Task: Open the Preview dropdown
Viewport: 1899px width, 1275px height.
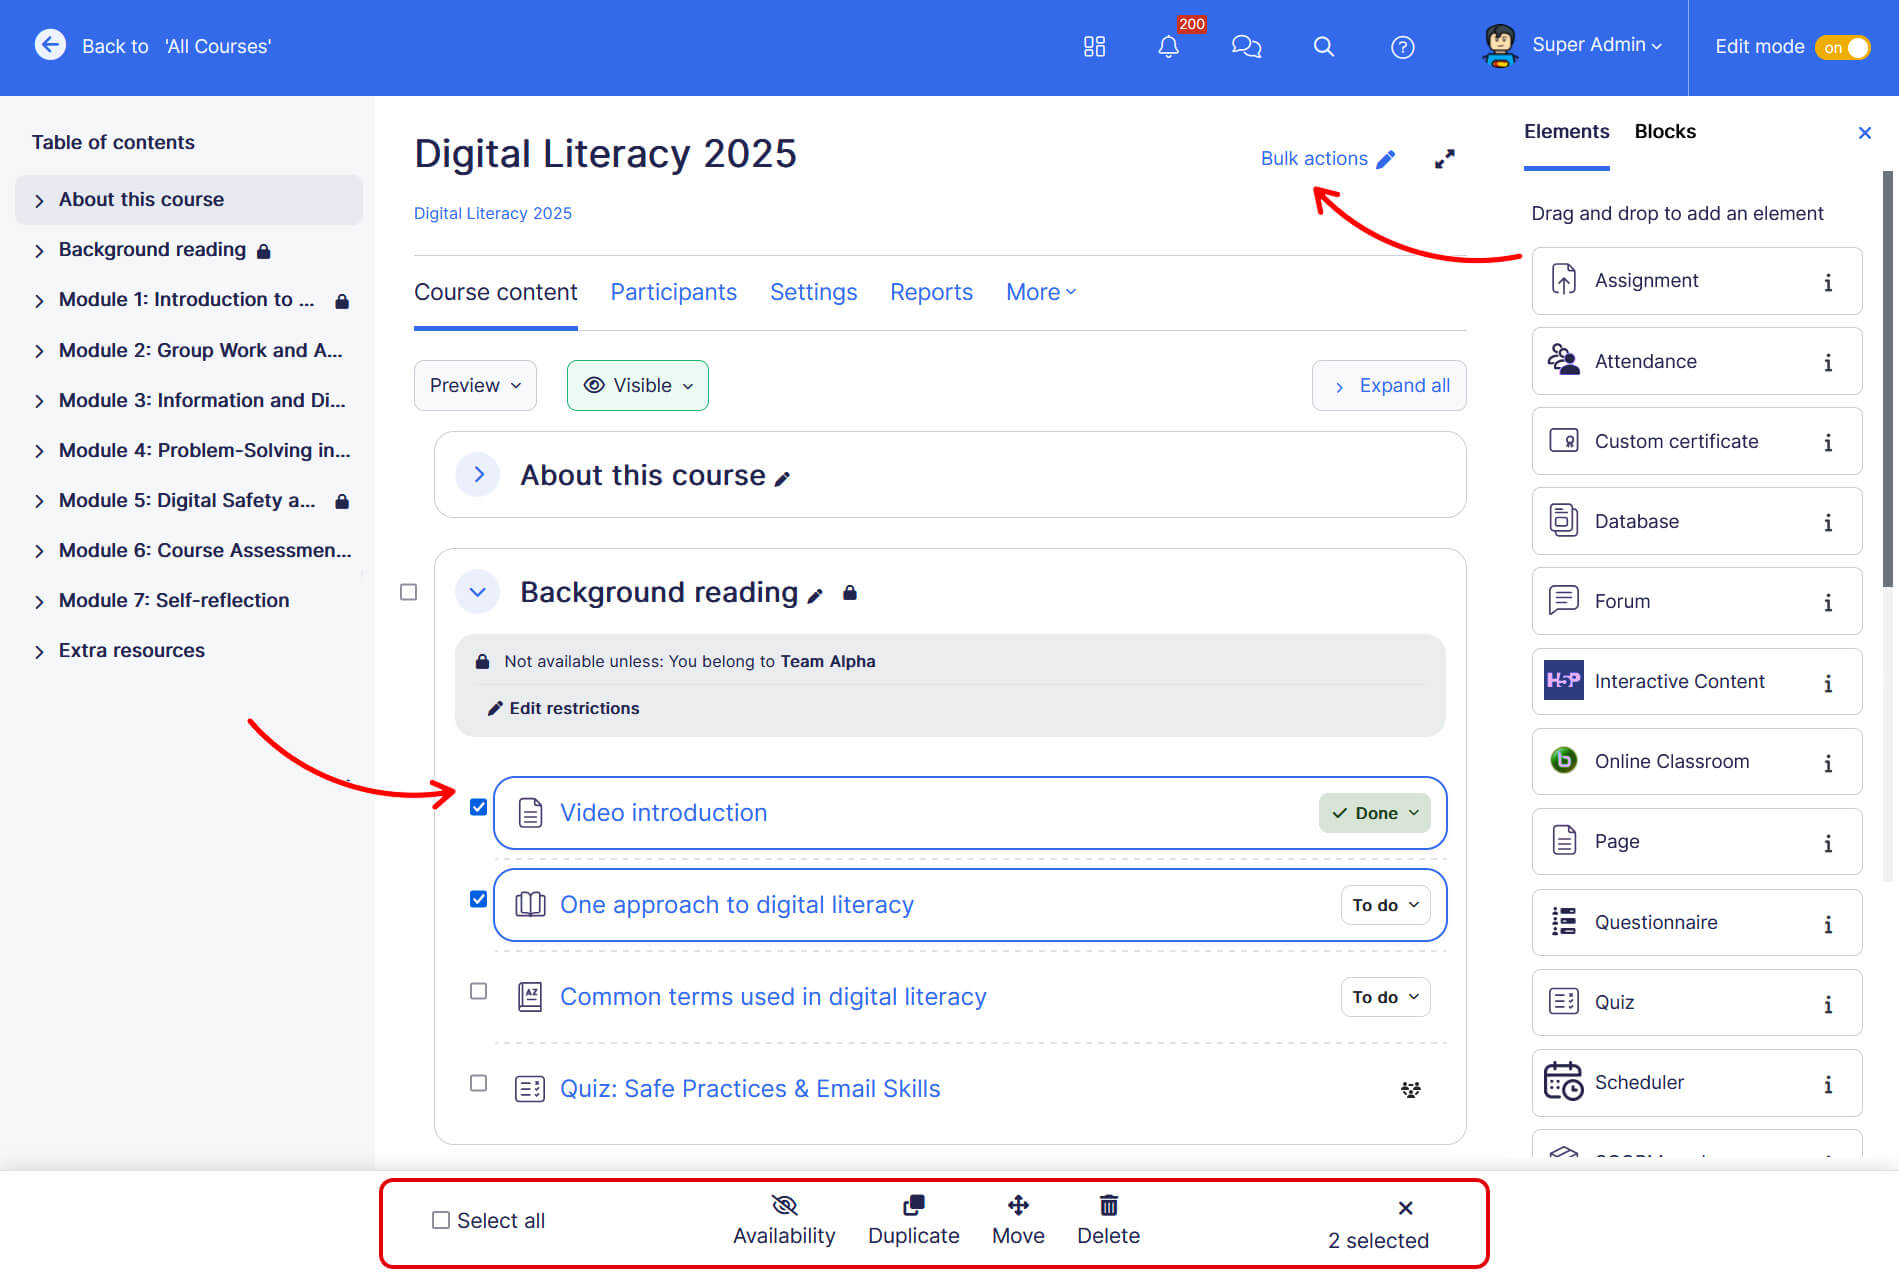Action: click(475, 385)
